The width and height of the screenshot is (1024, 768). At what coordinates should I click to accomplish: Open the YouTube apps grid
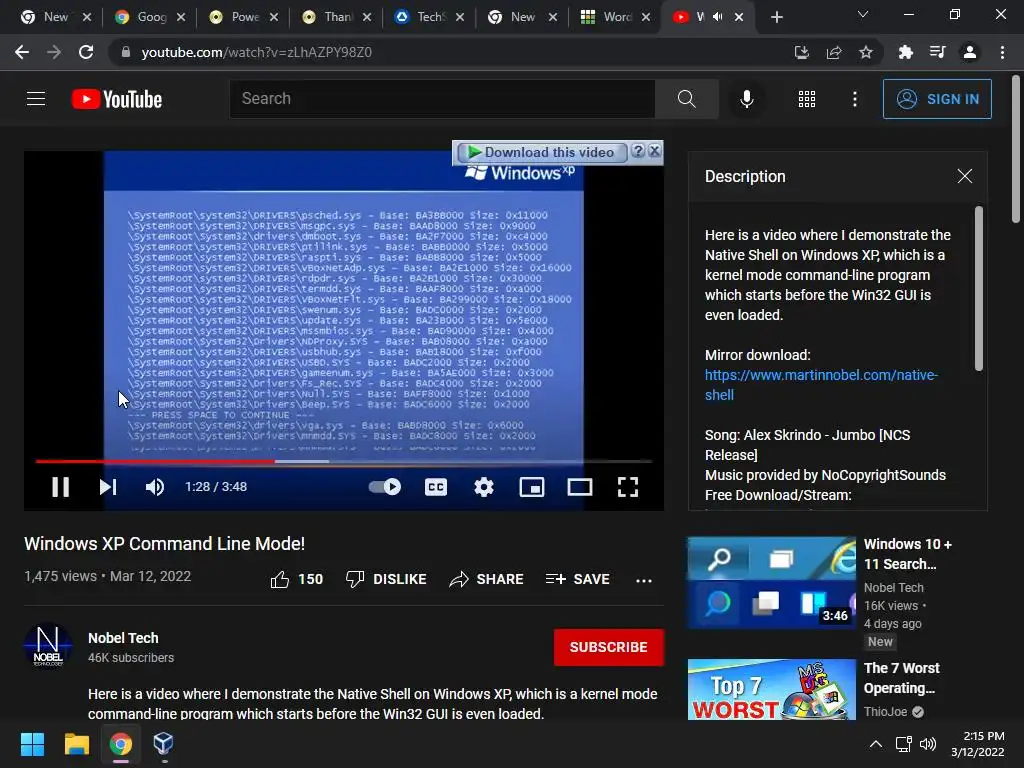pyautogui.click(x=807, y=99)
